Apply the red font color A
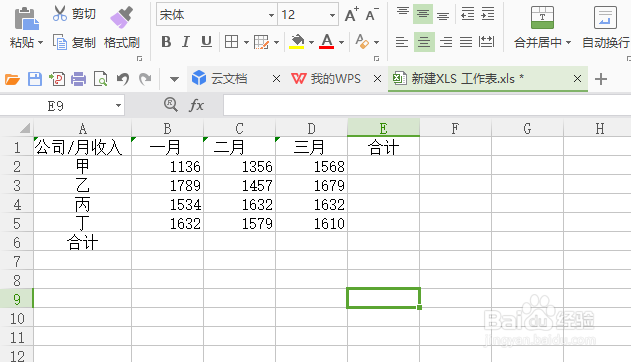Viewport: 631px width, 362px height. [x=326, y=41]
